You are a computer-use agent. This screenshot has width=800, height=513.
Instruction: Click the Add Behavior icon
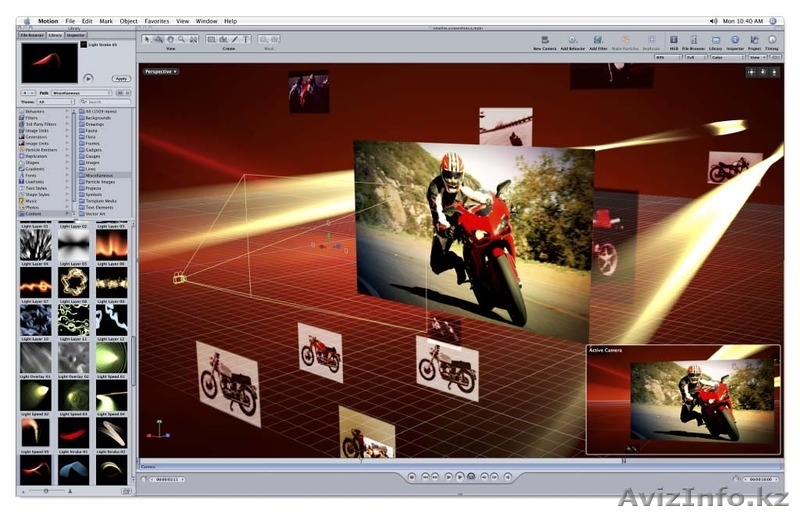[x=573, y=39]
